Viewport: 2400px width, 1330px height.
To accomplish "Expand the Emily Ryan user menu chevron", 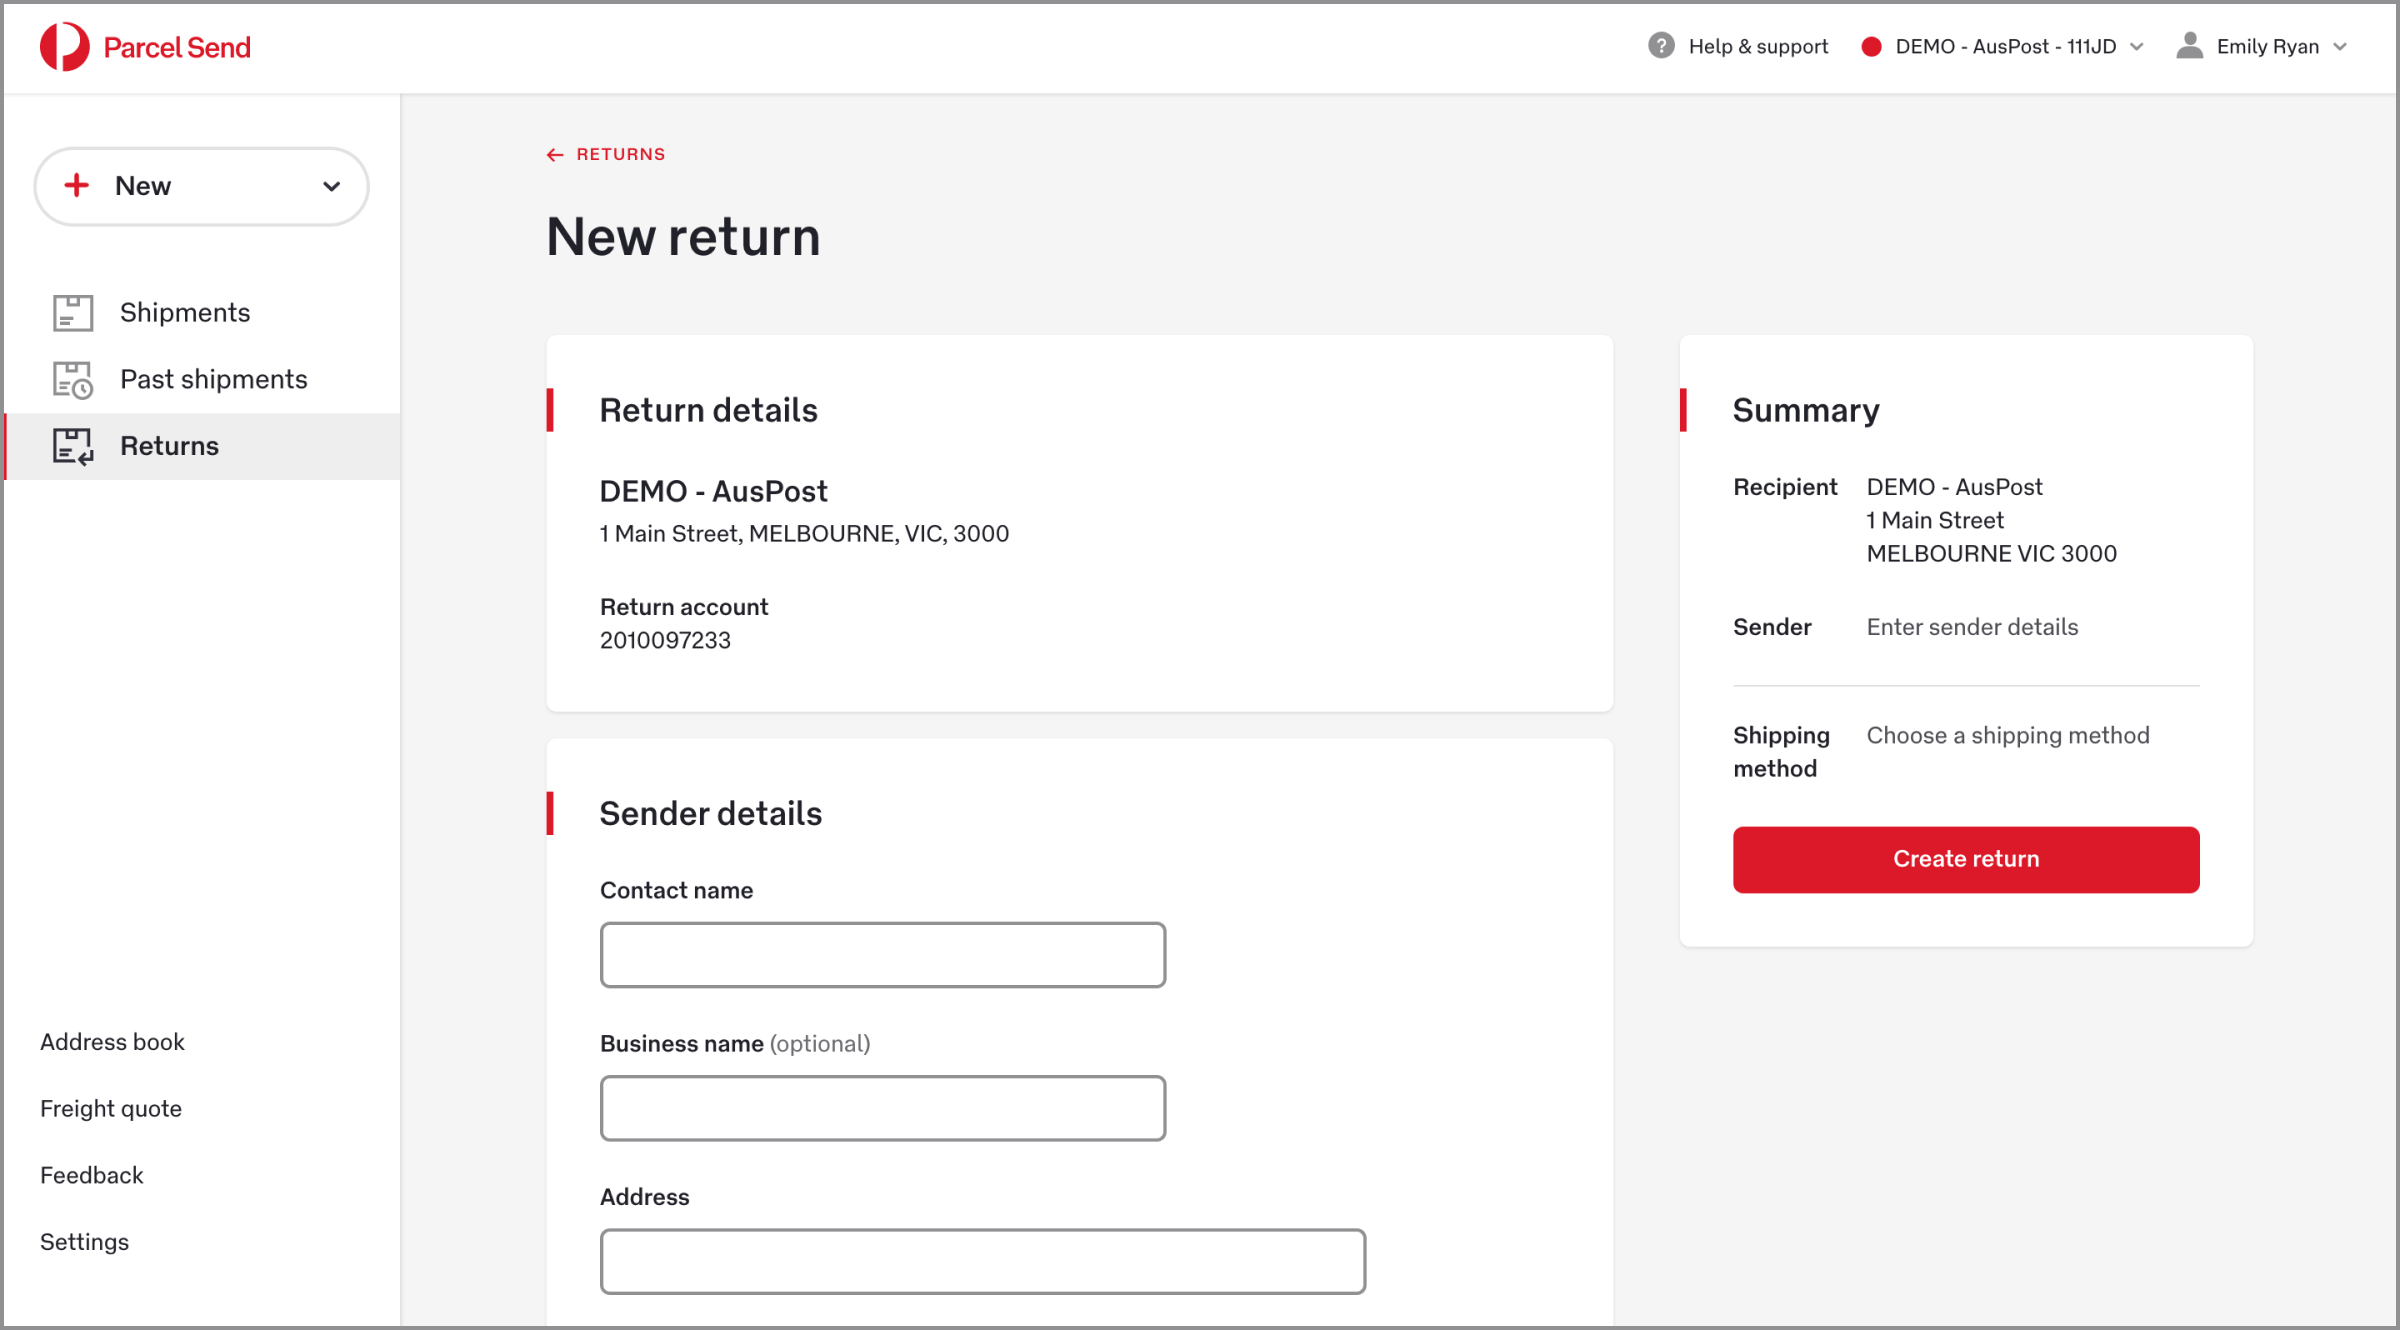I will (2340, 47).
